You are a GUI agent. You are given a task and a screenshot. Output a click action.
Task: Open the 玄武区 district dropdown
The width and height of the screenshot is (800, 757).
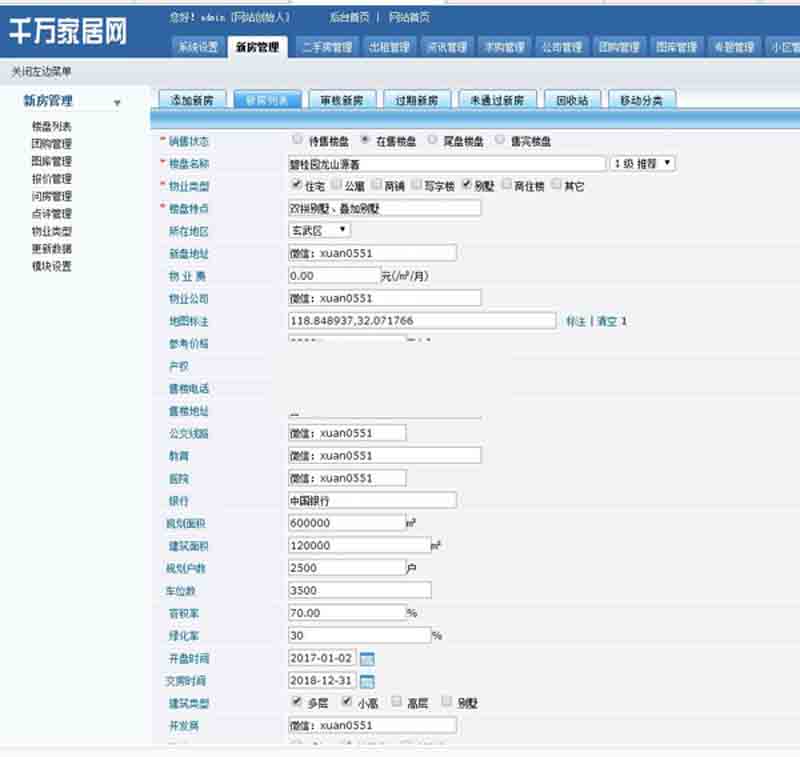[x=320, y=230]
